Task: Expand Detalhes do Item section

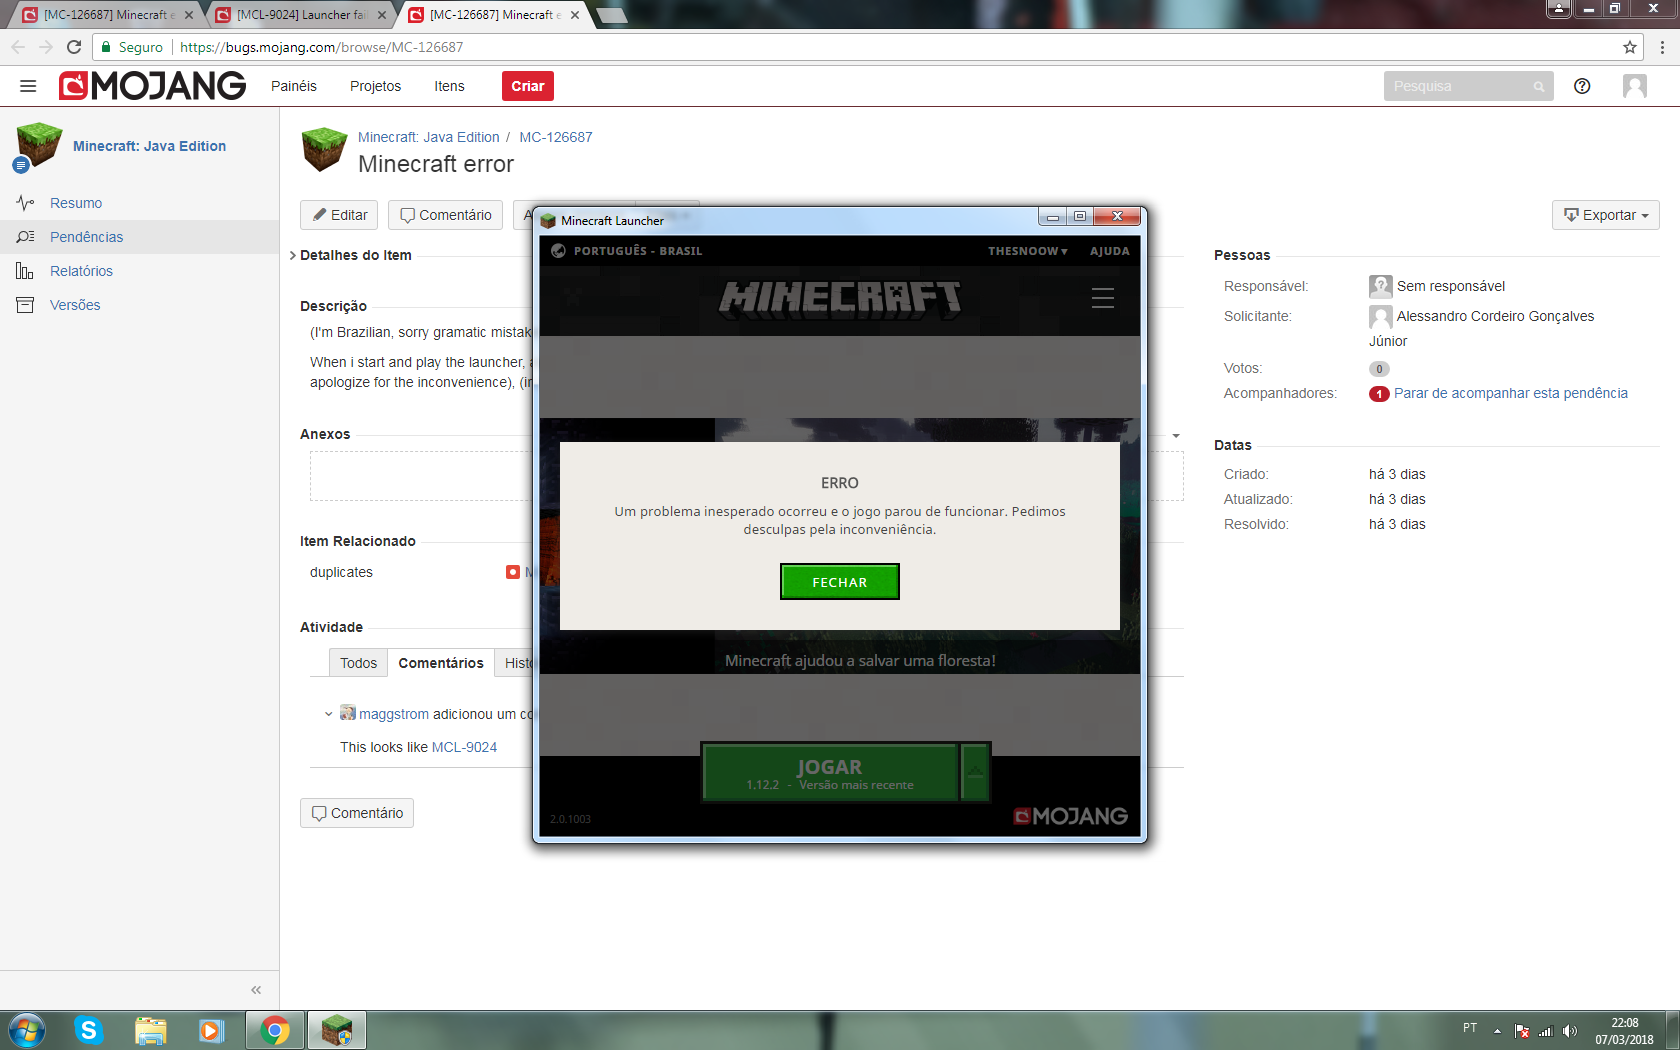Action: [293, 255]
